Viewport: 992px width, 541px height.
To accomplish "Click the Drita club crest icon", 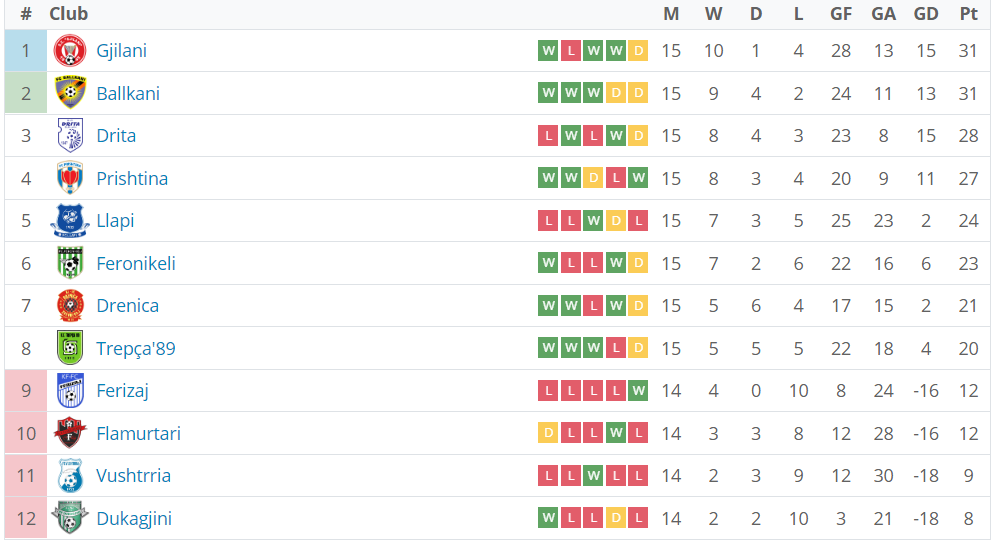I will click(x=70, y=136).
